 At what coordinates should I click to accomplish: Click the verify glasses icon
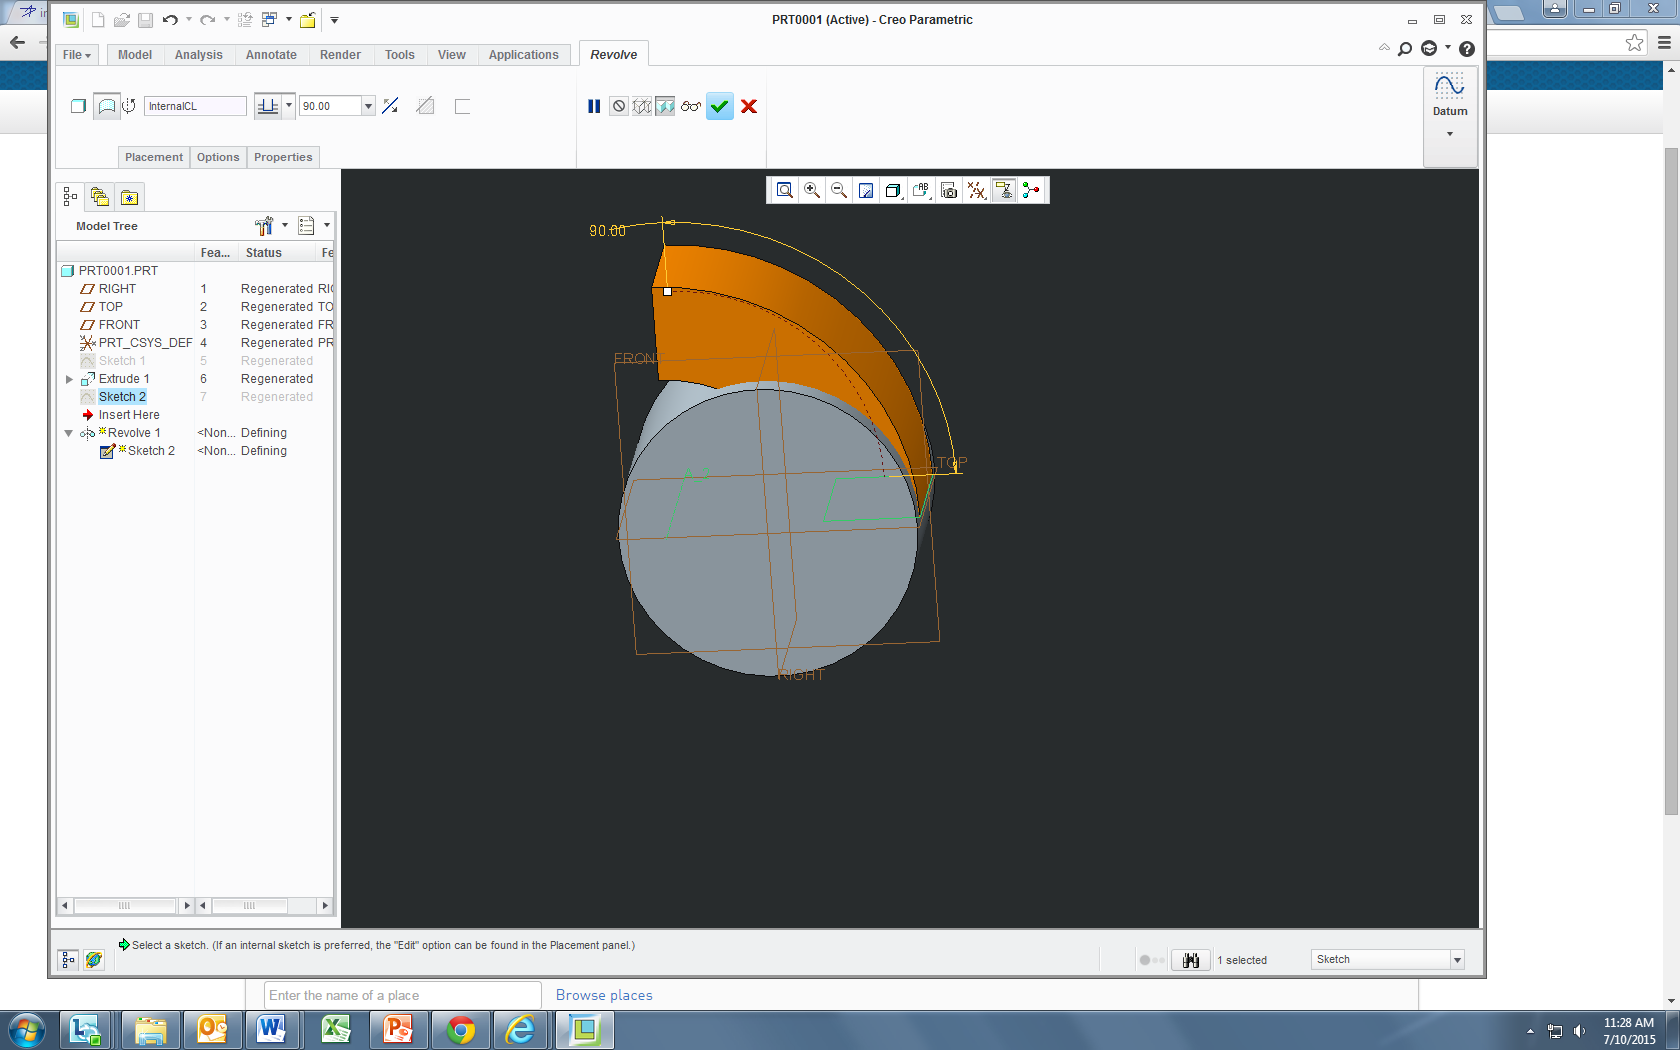click(691, 106)
